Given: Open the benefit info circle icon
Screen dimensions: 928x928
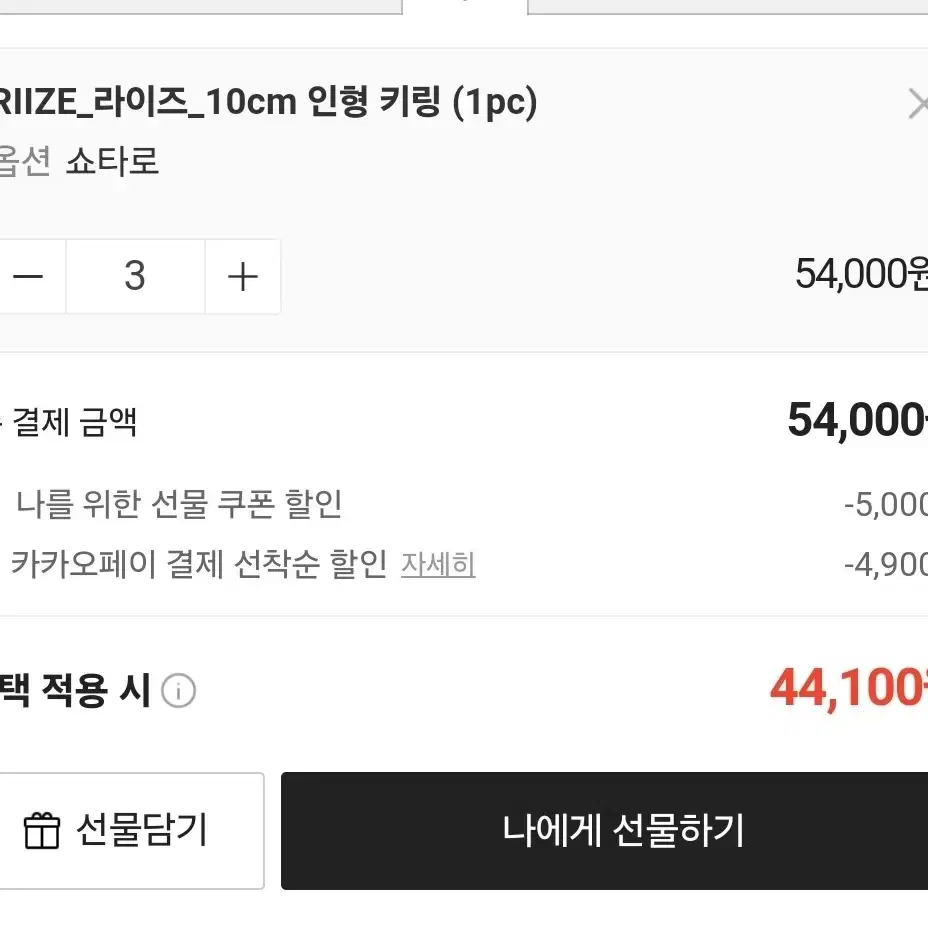Looking at the screenshot, I should pos(178,691).
